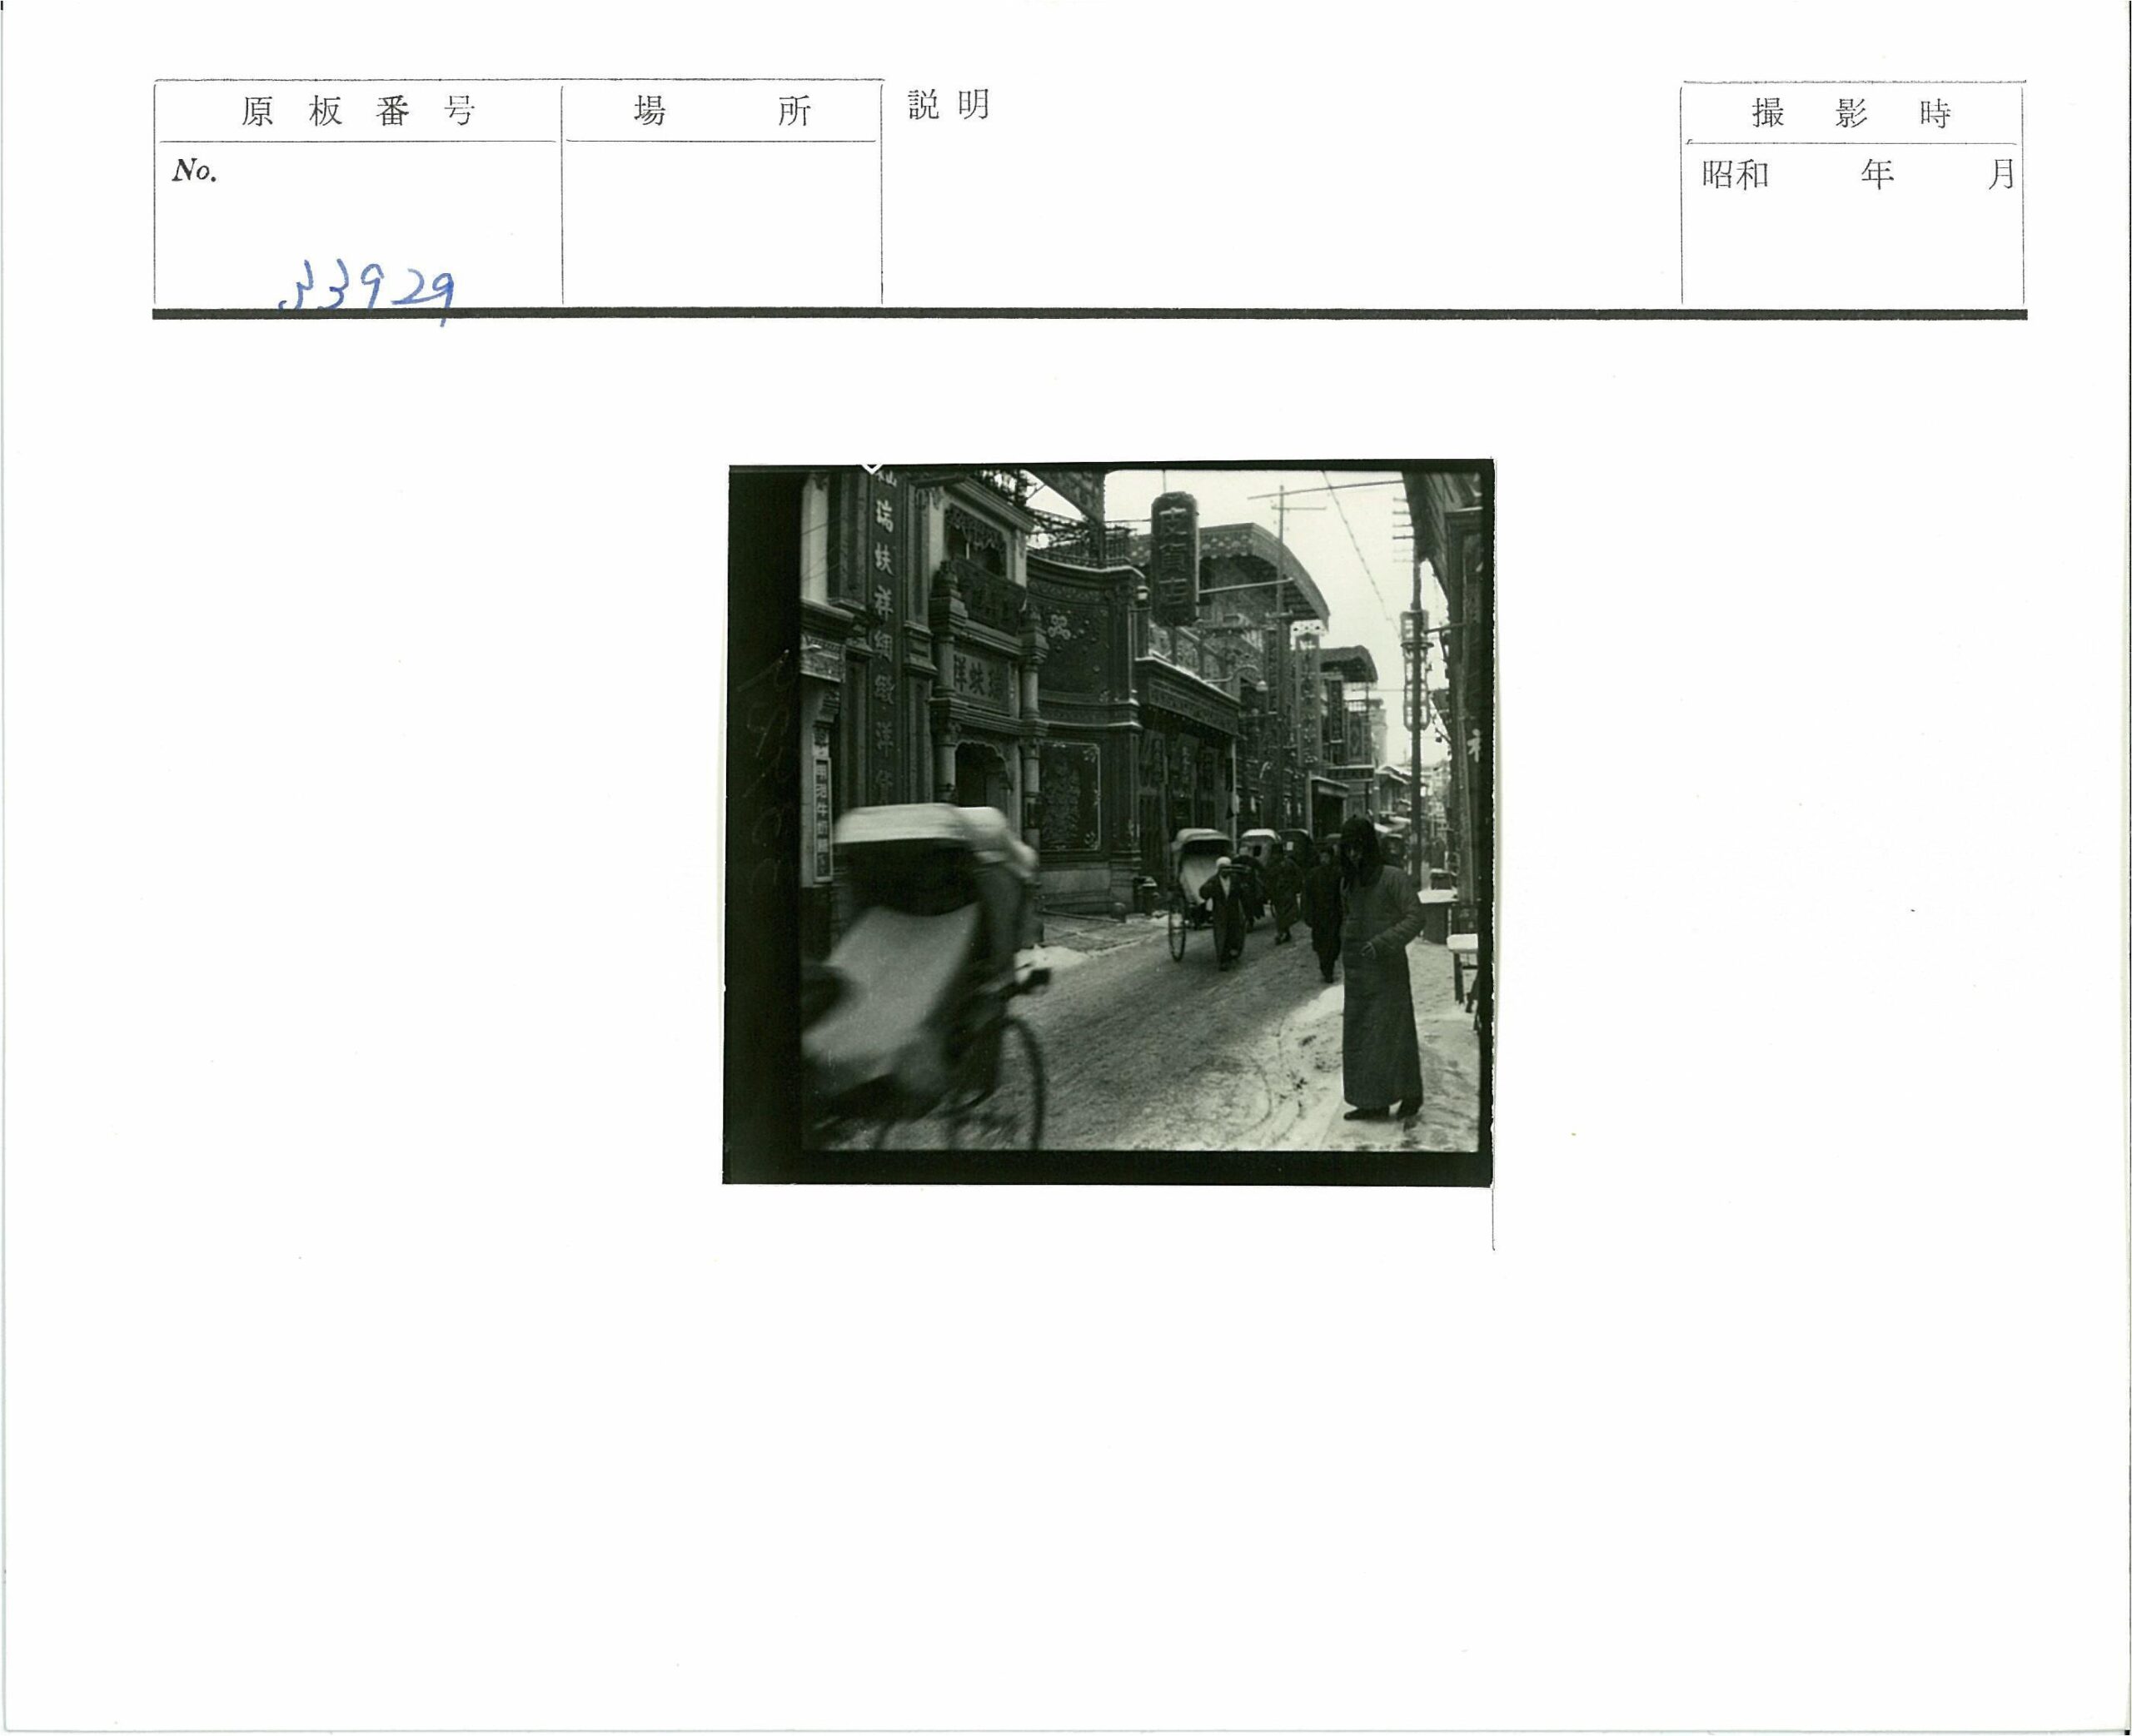Viewport: 2132px width, 1736px height.
Task: Click the thick black divider line
Action: [x=1090, y=315]
